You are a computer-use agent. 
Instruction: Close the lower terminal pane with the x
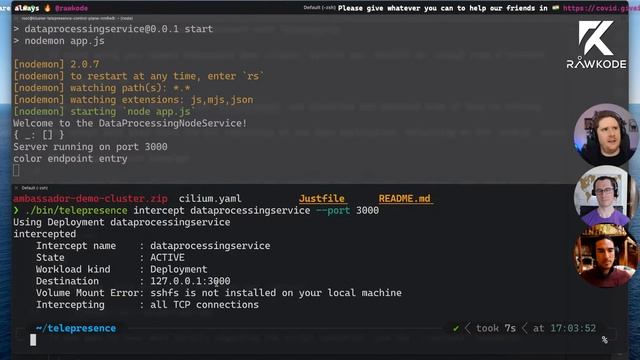pyautogui.click(x=16, y=188)
